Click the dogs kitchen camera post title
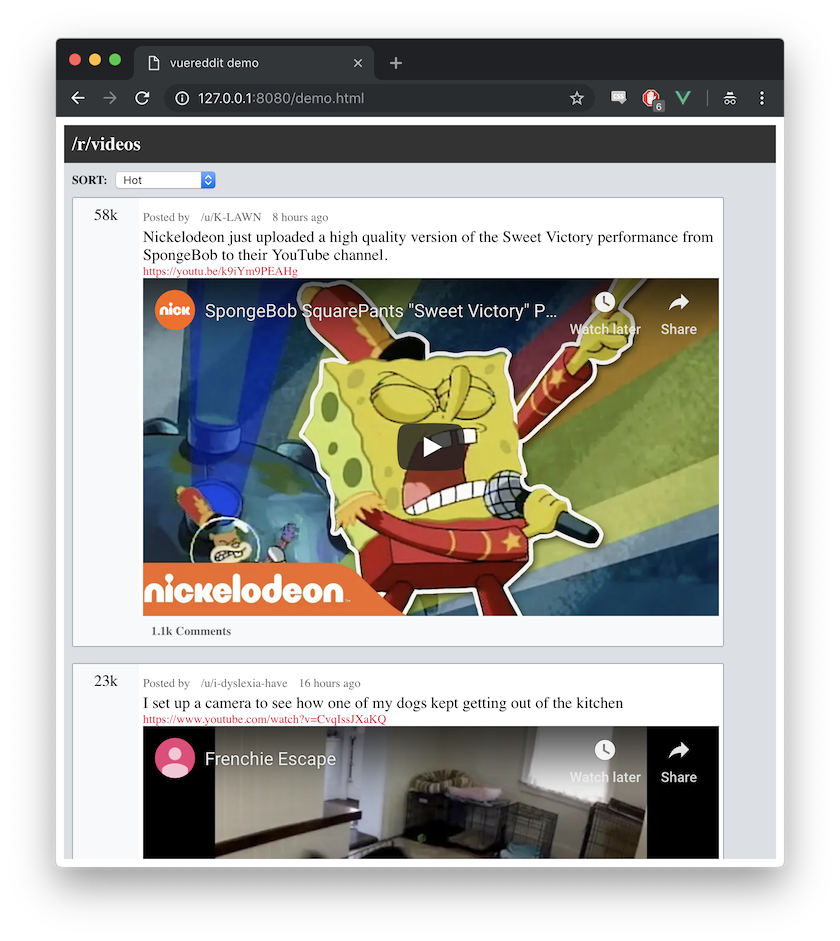The width and height of the screenshot is (840, 941). click(383, 703)
